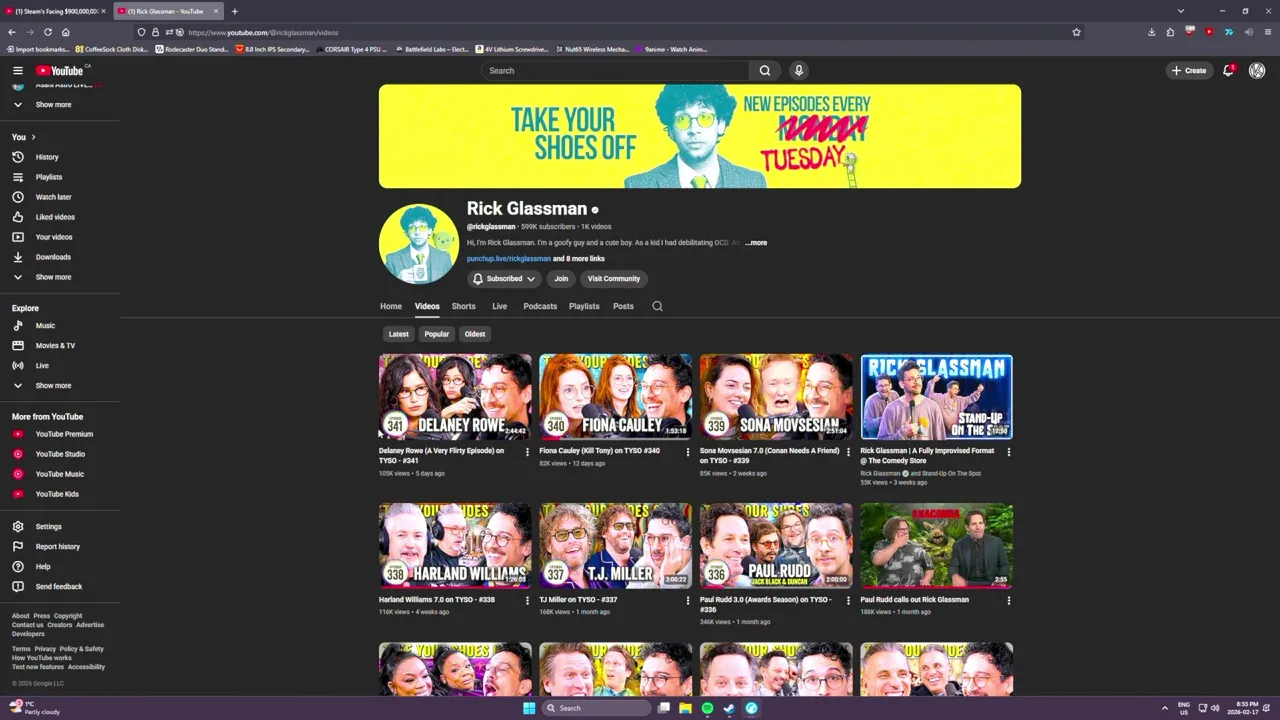
Task: Open the Paul Rudd 3.0 video thumbnail
Action: pyautogui.click(x=776, y=545)
